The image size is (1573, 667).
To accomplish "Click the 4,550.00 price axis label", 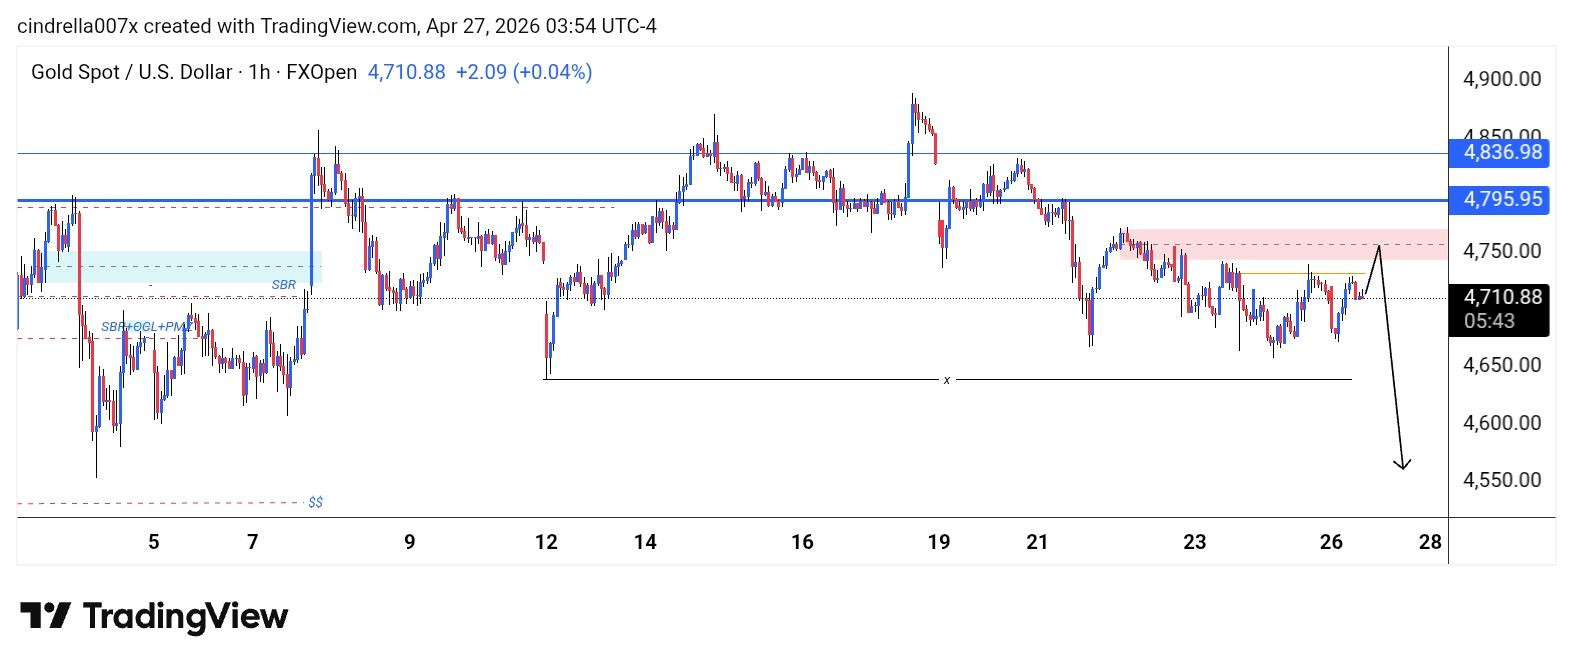I will (1502, 480).
